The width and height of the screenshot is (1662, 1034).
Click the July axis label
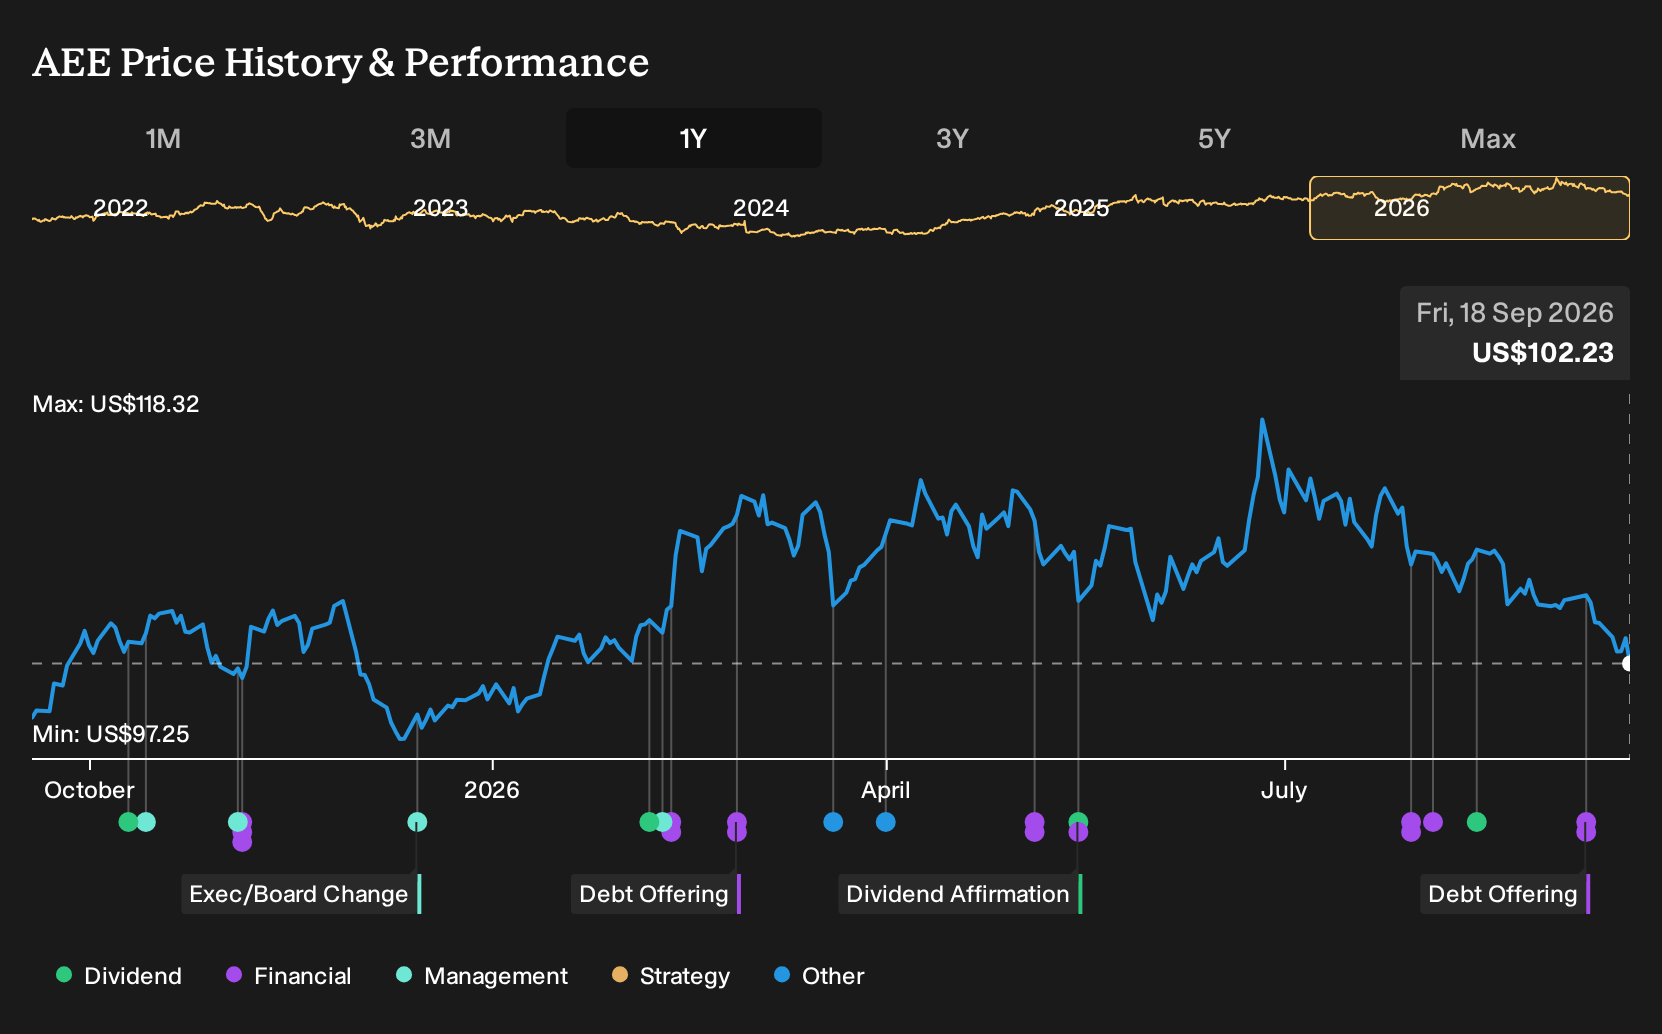[x=1284, y=790]
